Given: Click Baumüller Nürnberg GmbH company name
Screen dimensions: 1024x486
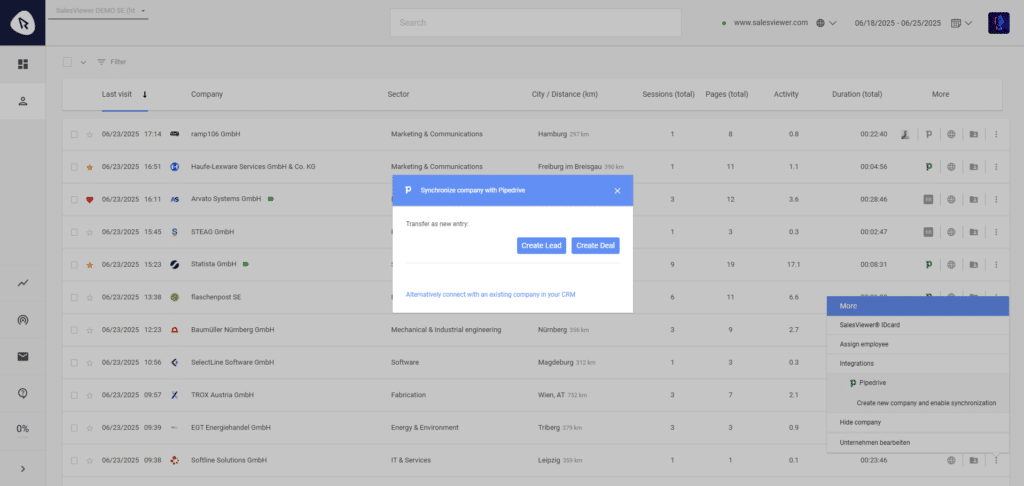Looking at the screenshot, I should 232,330.
